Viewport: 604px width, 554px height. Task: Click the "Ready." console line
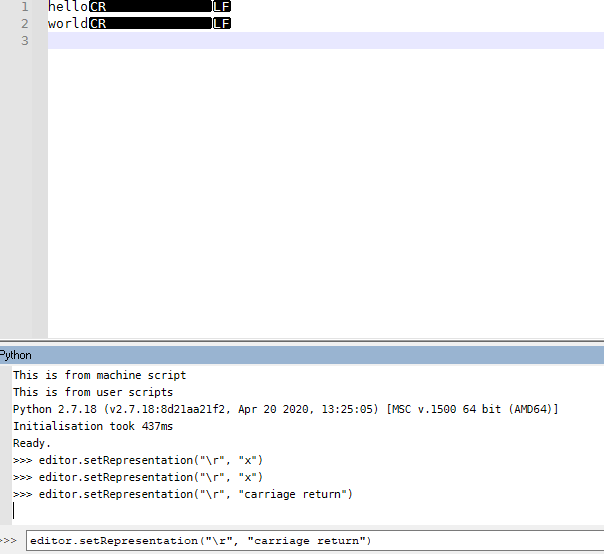tap(32, 443)
